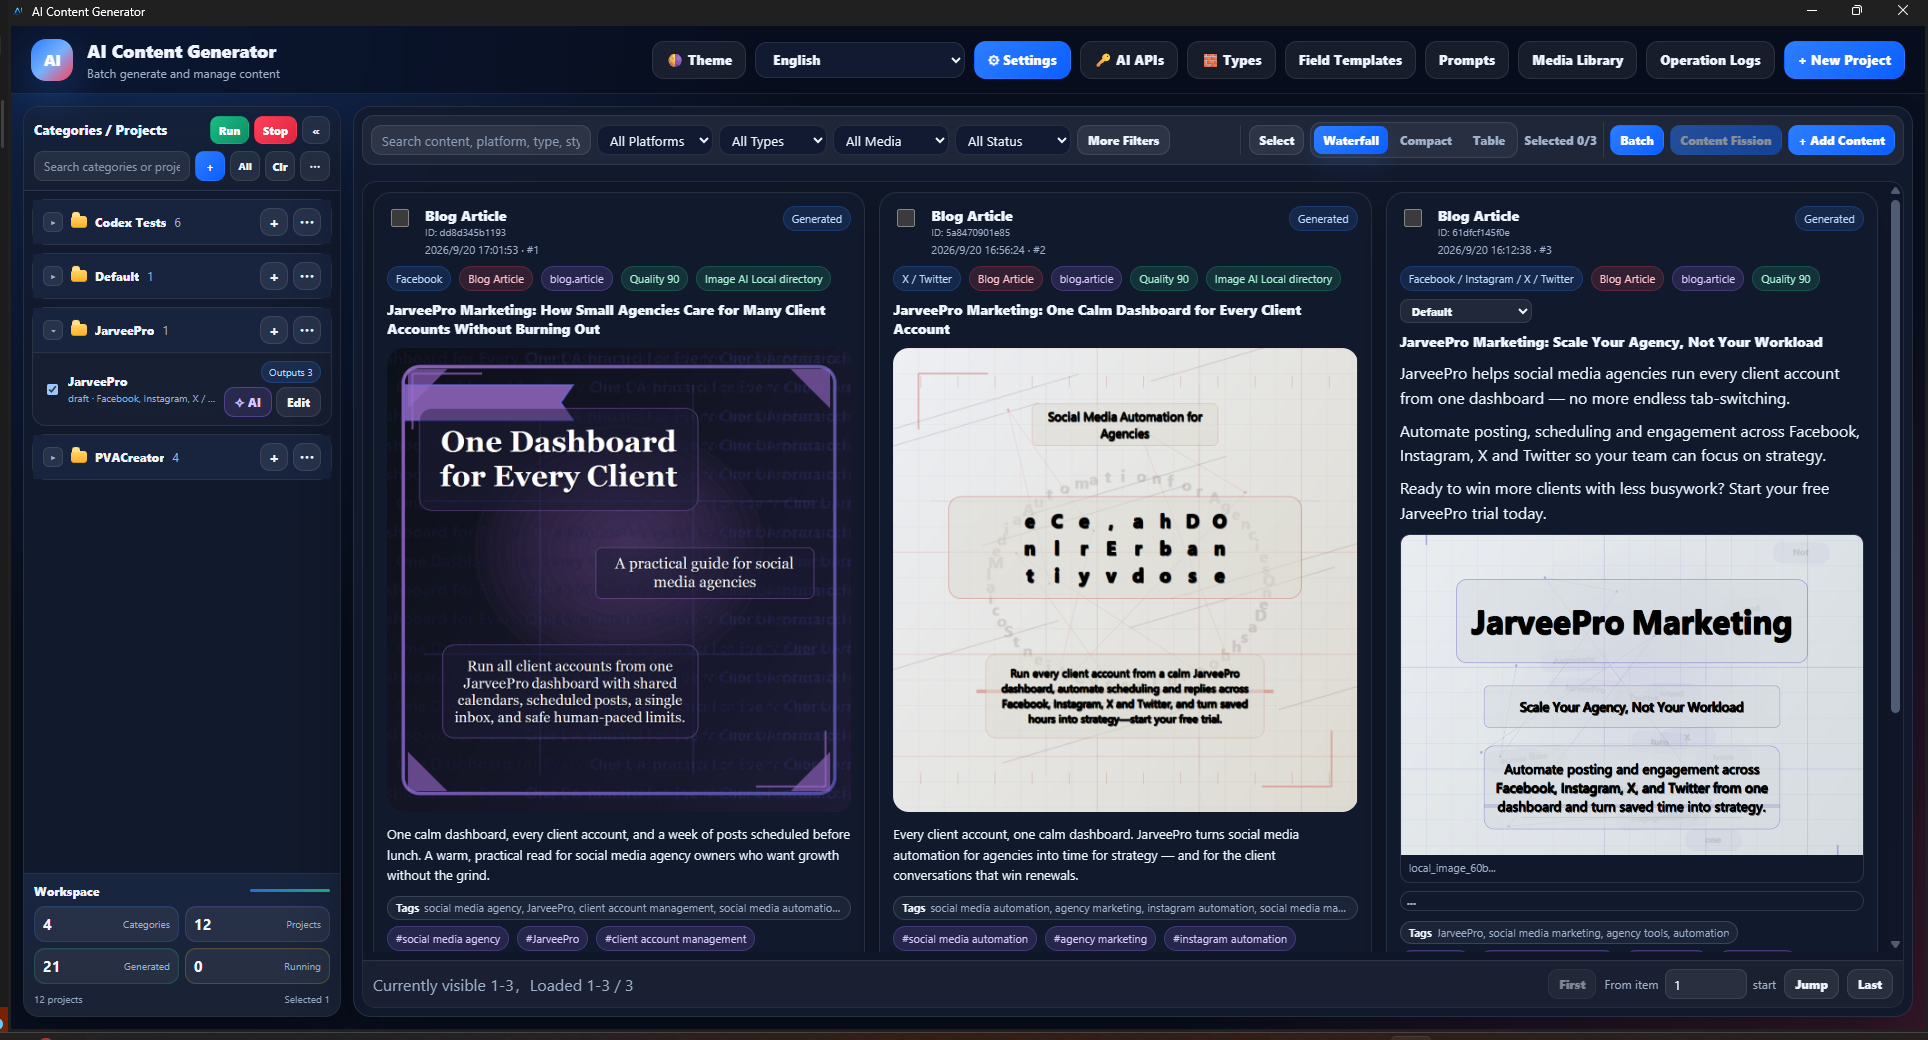Switch to Compact view
This screenshot has width=1928, height=1040.
[x=1425, y=141]
